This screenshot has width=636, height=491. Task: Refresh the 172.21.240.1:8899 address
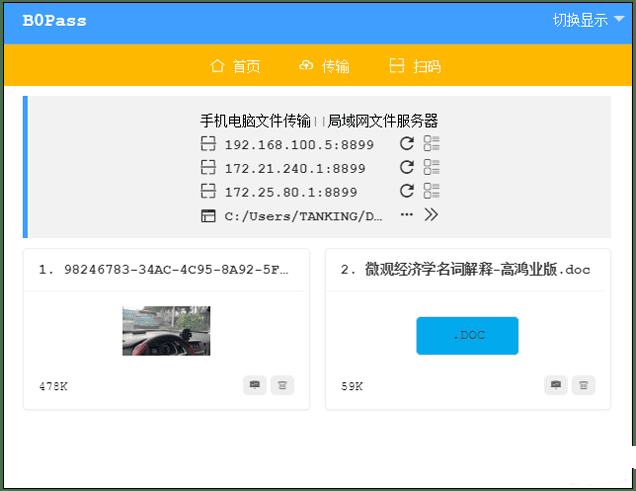click(407, 167)
